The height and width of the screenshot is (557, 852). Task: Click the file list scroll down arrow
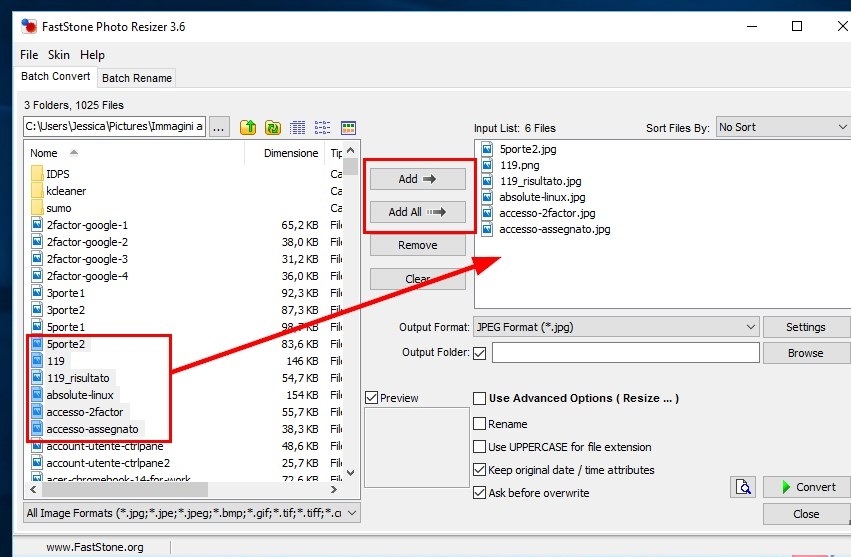click(350, 473)
